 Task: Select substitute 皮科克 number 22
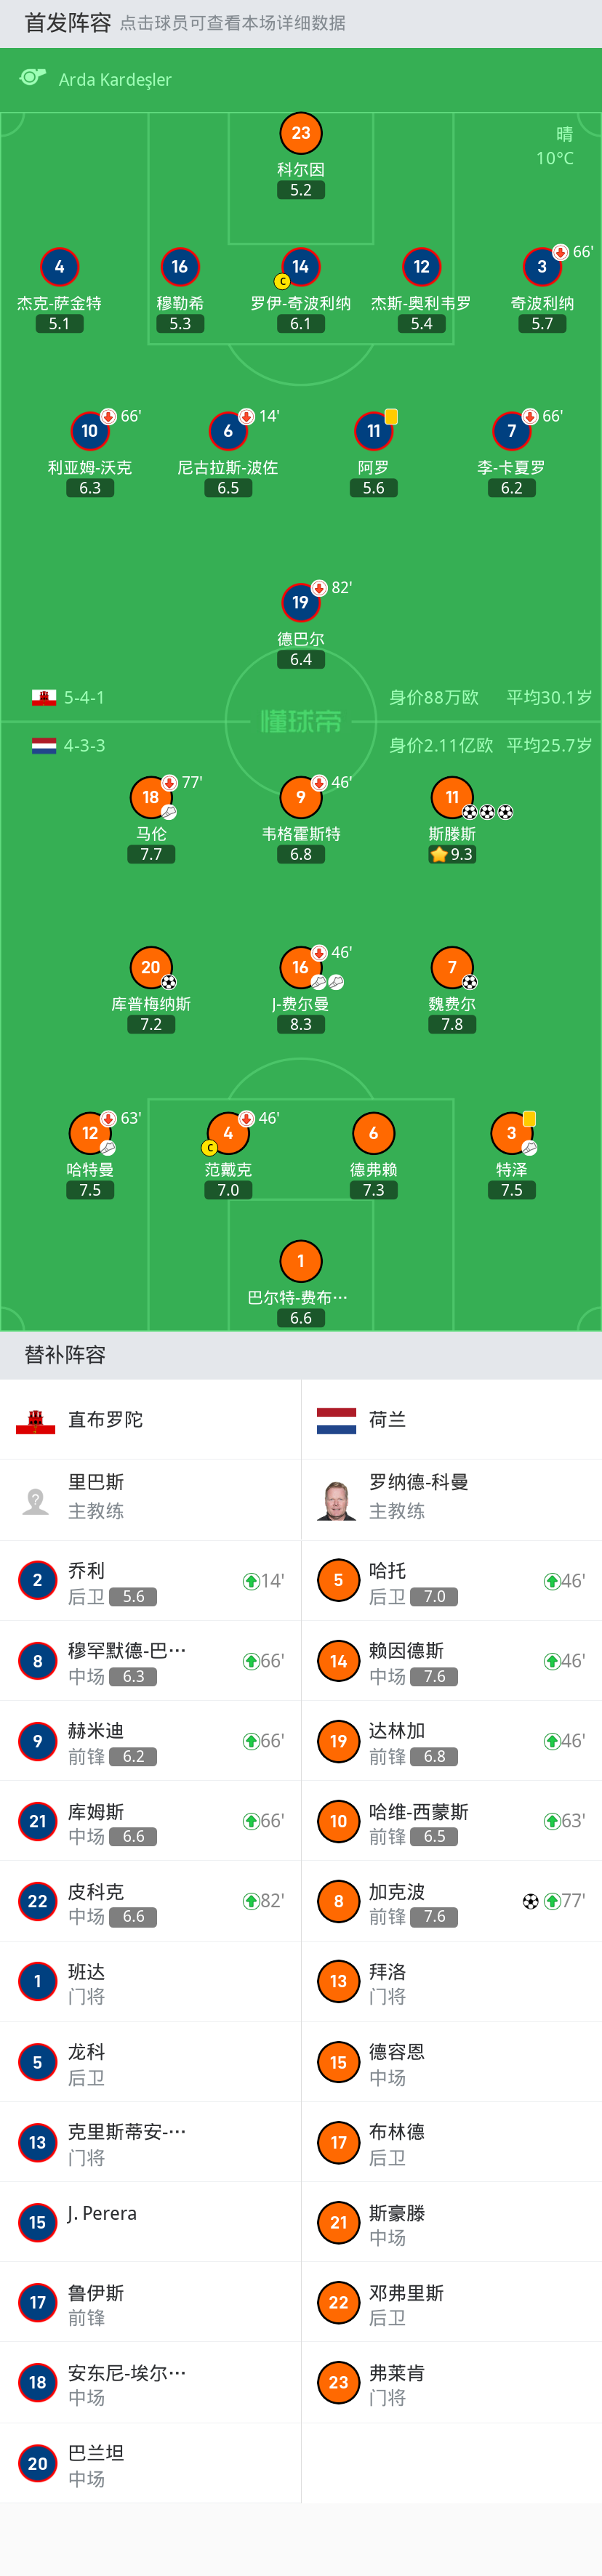pos(150,1901)
